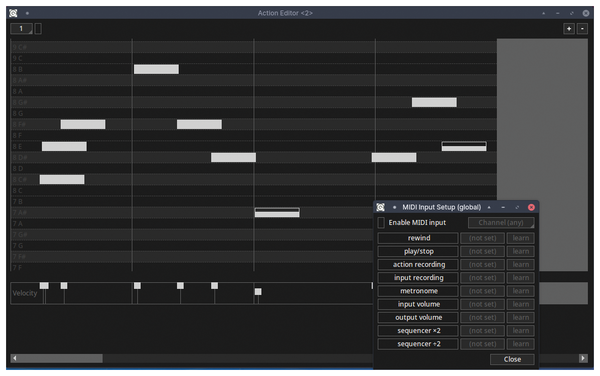Click the input volume button
The width and height of the screenshot is (600, 376).
[418, 304]
